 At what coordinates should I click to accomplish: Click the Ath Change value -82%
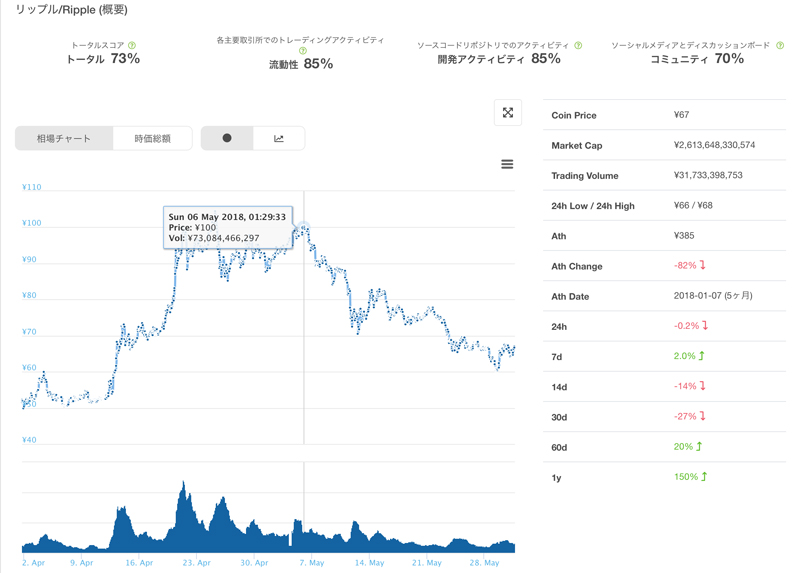[689, 265]
